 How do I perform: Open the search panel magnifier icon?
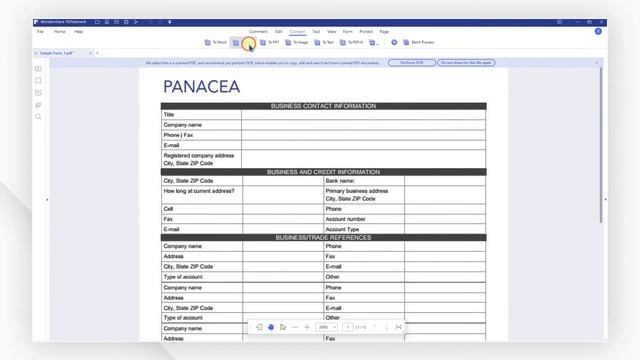pyautogui.click(x=38, y=117)
